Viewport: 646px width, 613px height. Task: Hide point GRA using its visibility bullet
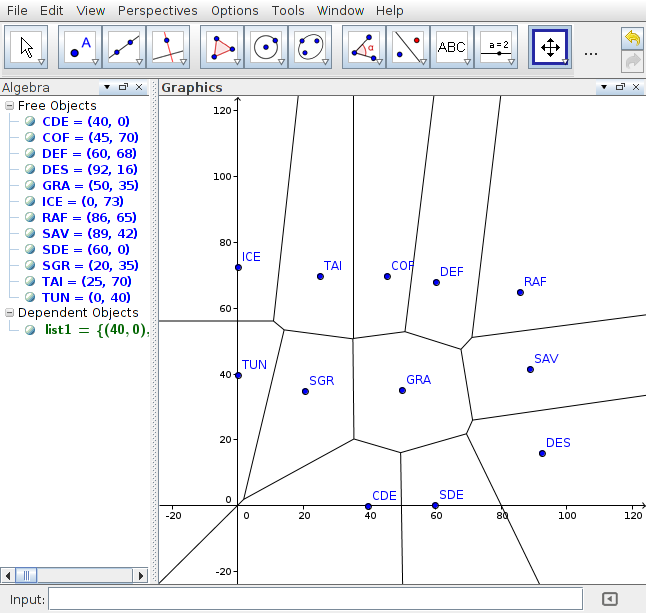tap(31, 186)
